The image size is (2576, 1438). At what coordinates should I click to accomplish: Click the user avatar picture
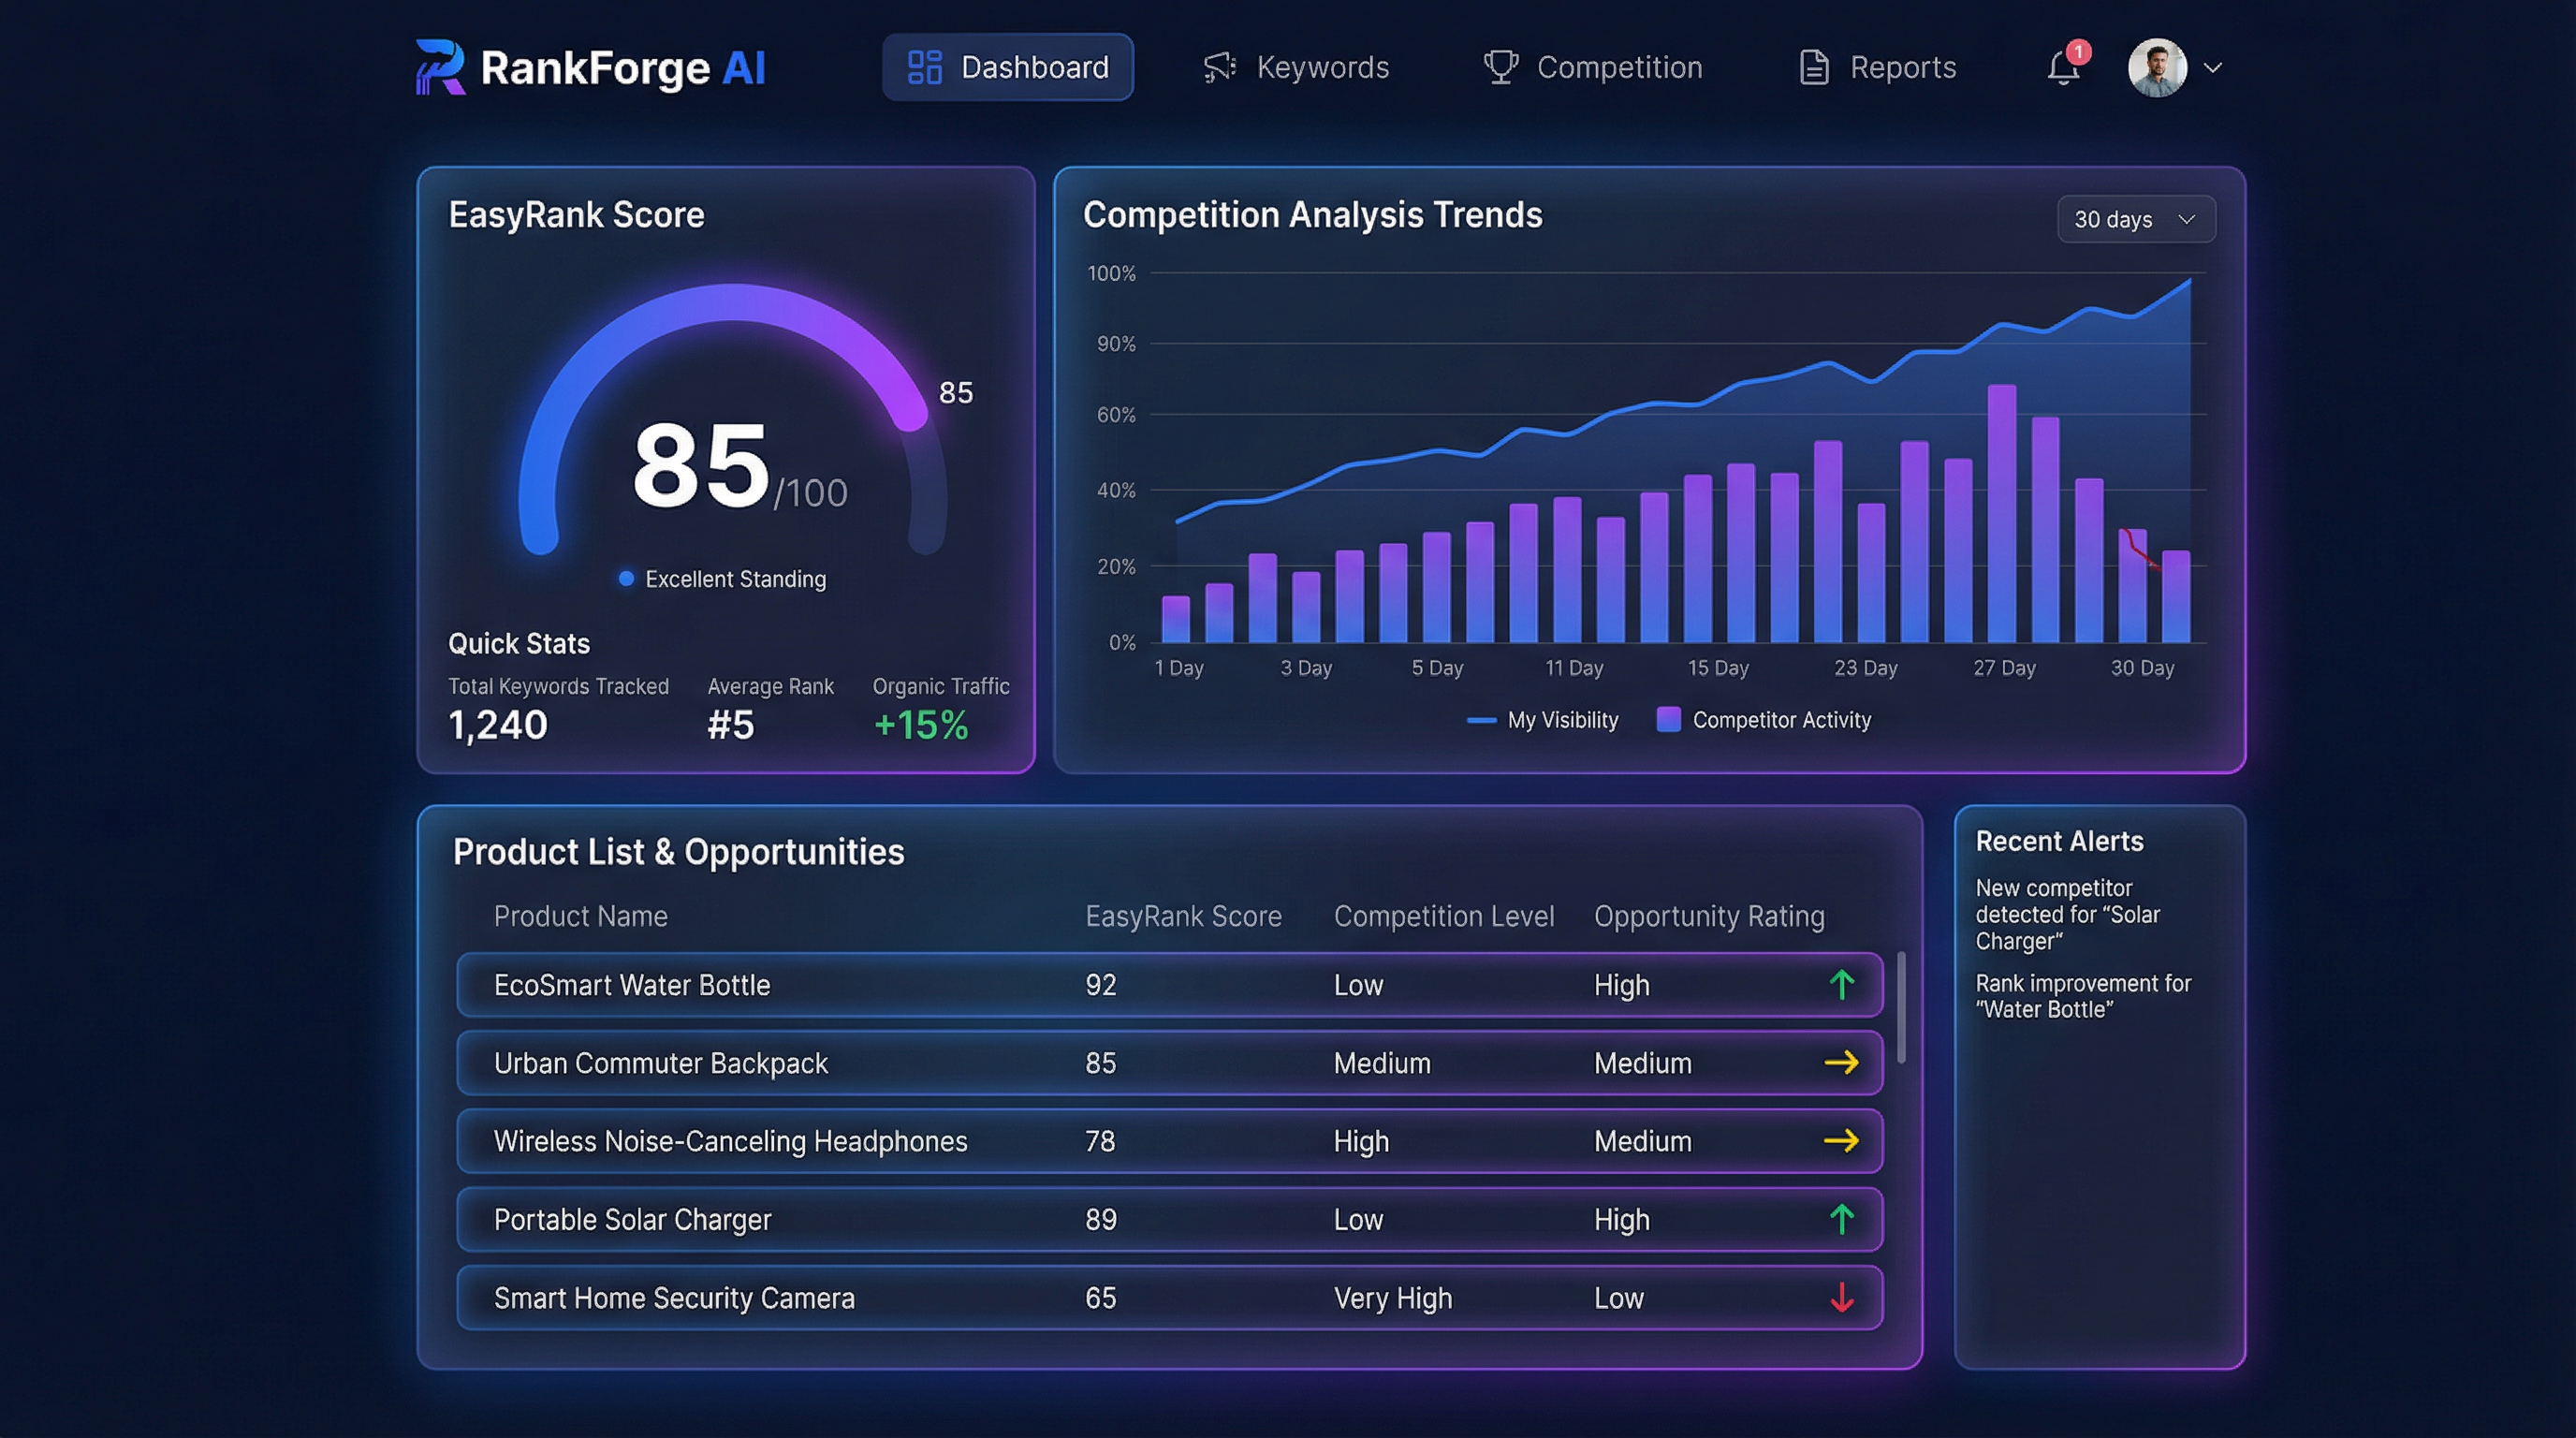pos(2157,68)
